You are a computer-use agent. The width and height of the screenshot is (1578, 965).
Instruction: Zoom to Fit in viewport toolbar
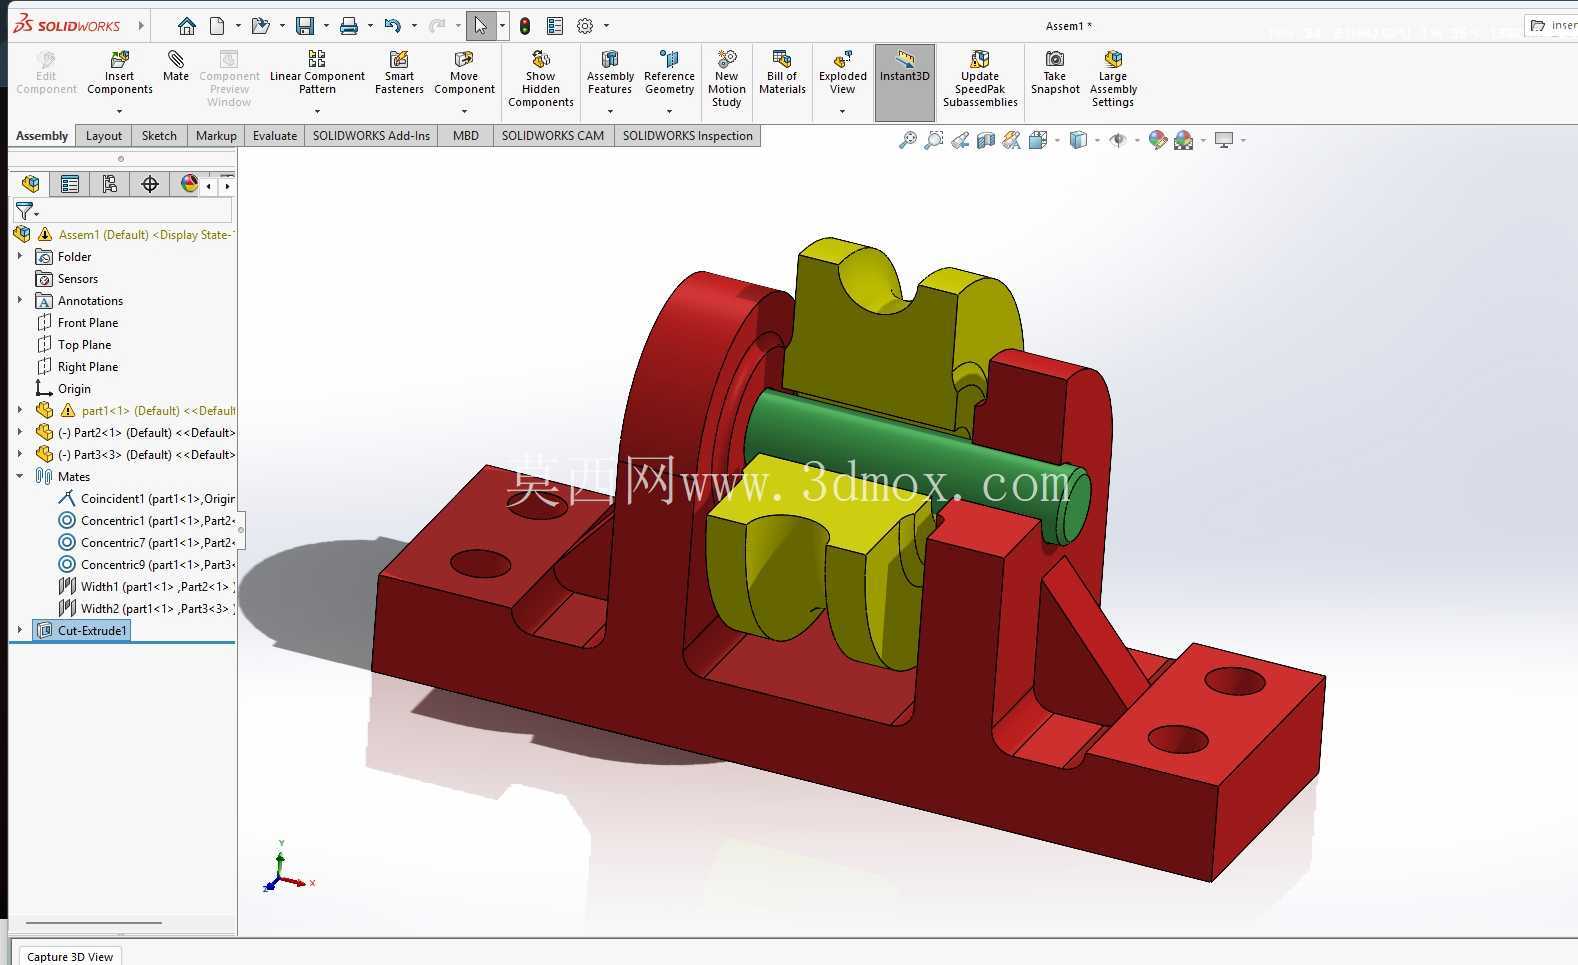[907, 140]
